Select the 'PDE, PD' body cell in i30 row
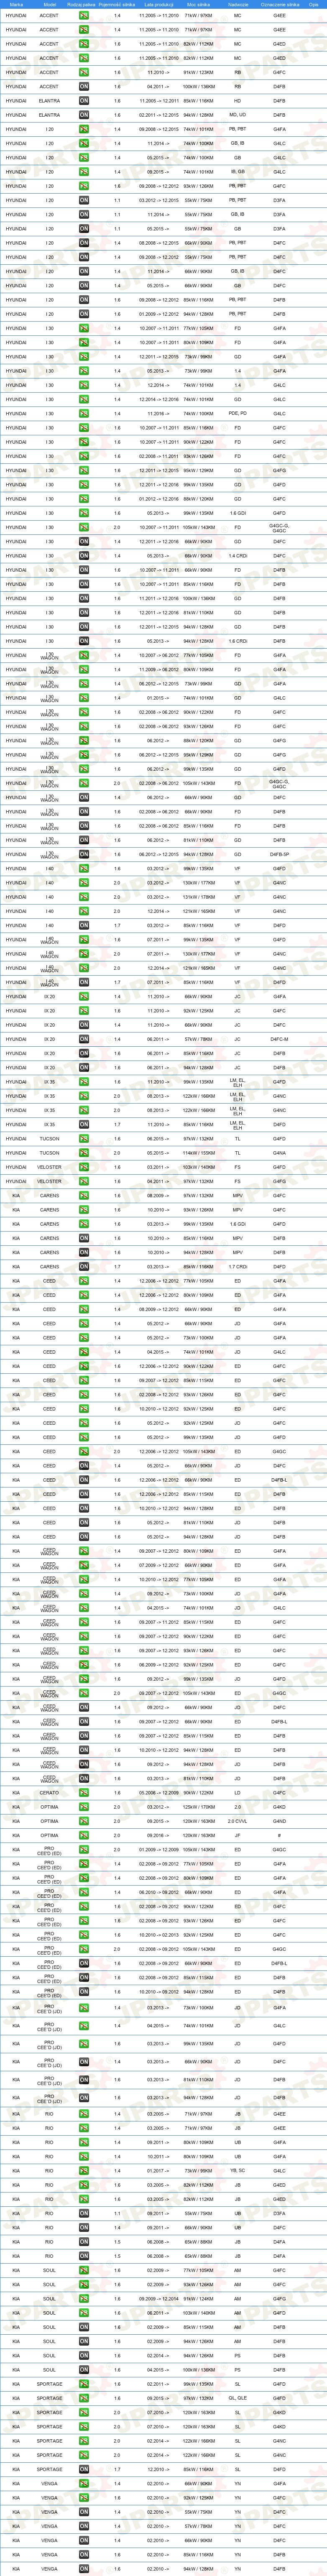This screenshot has width=327, height=2576. 237,414
